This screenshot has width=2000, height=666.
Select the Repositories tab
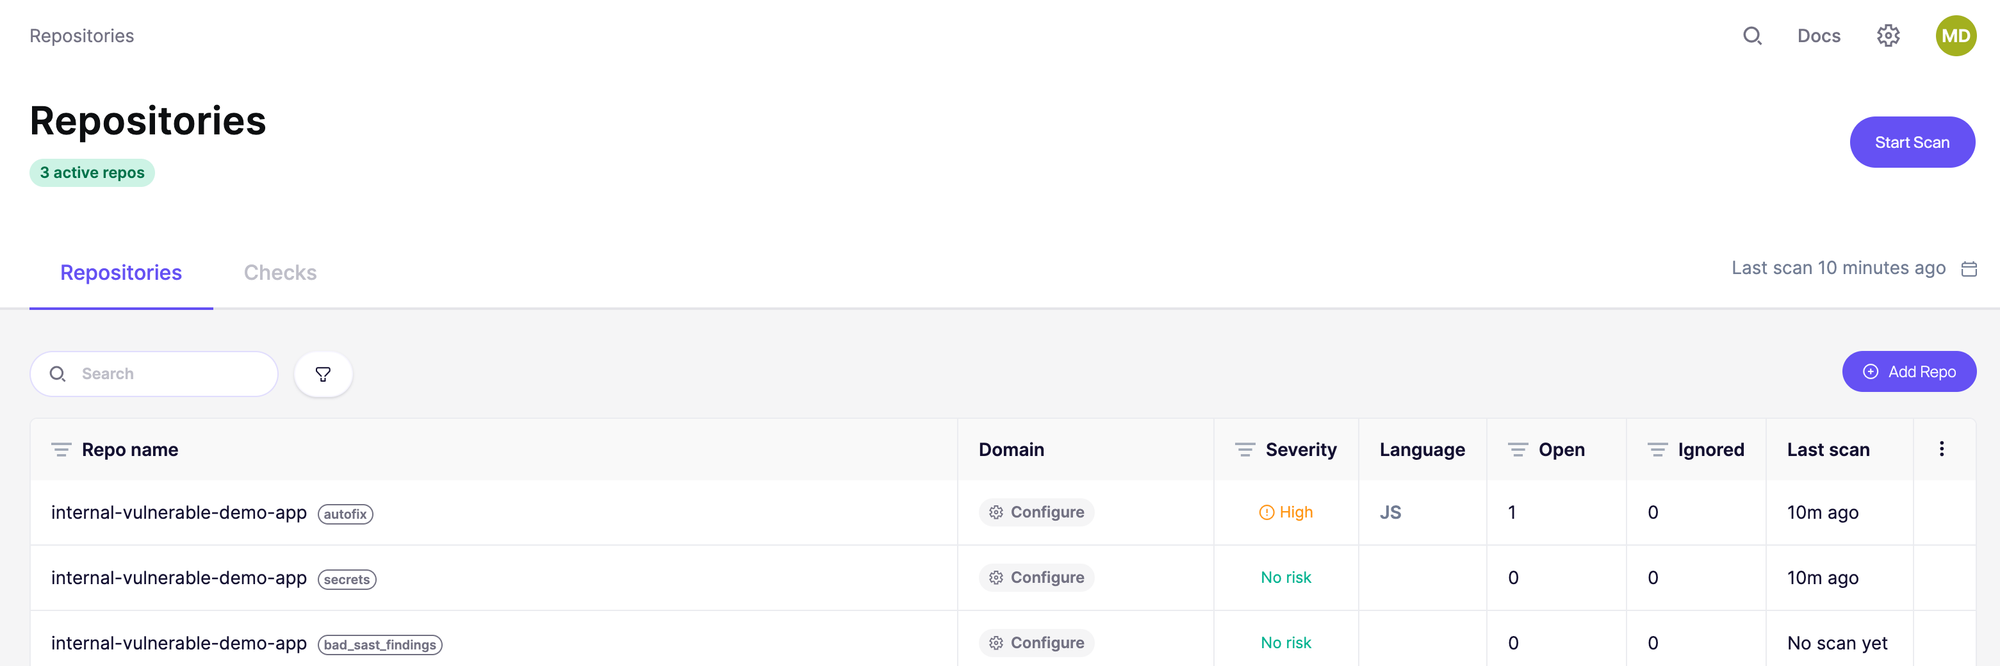pos(121,273)
